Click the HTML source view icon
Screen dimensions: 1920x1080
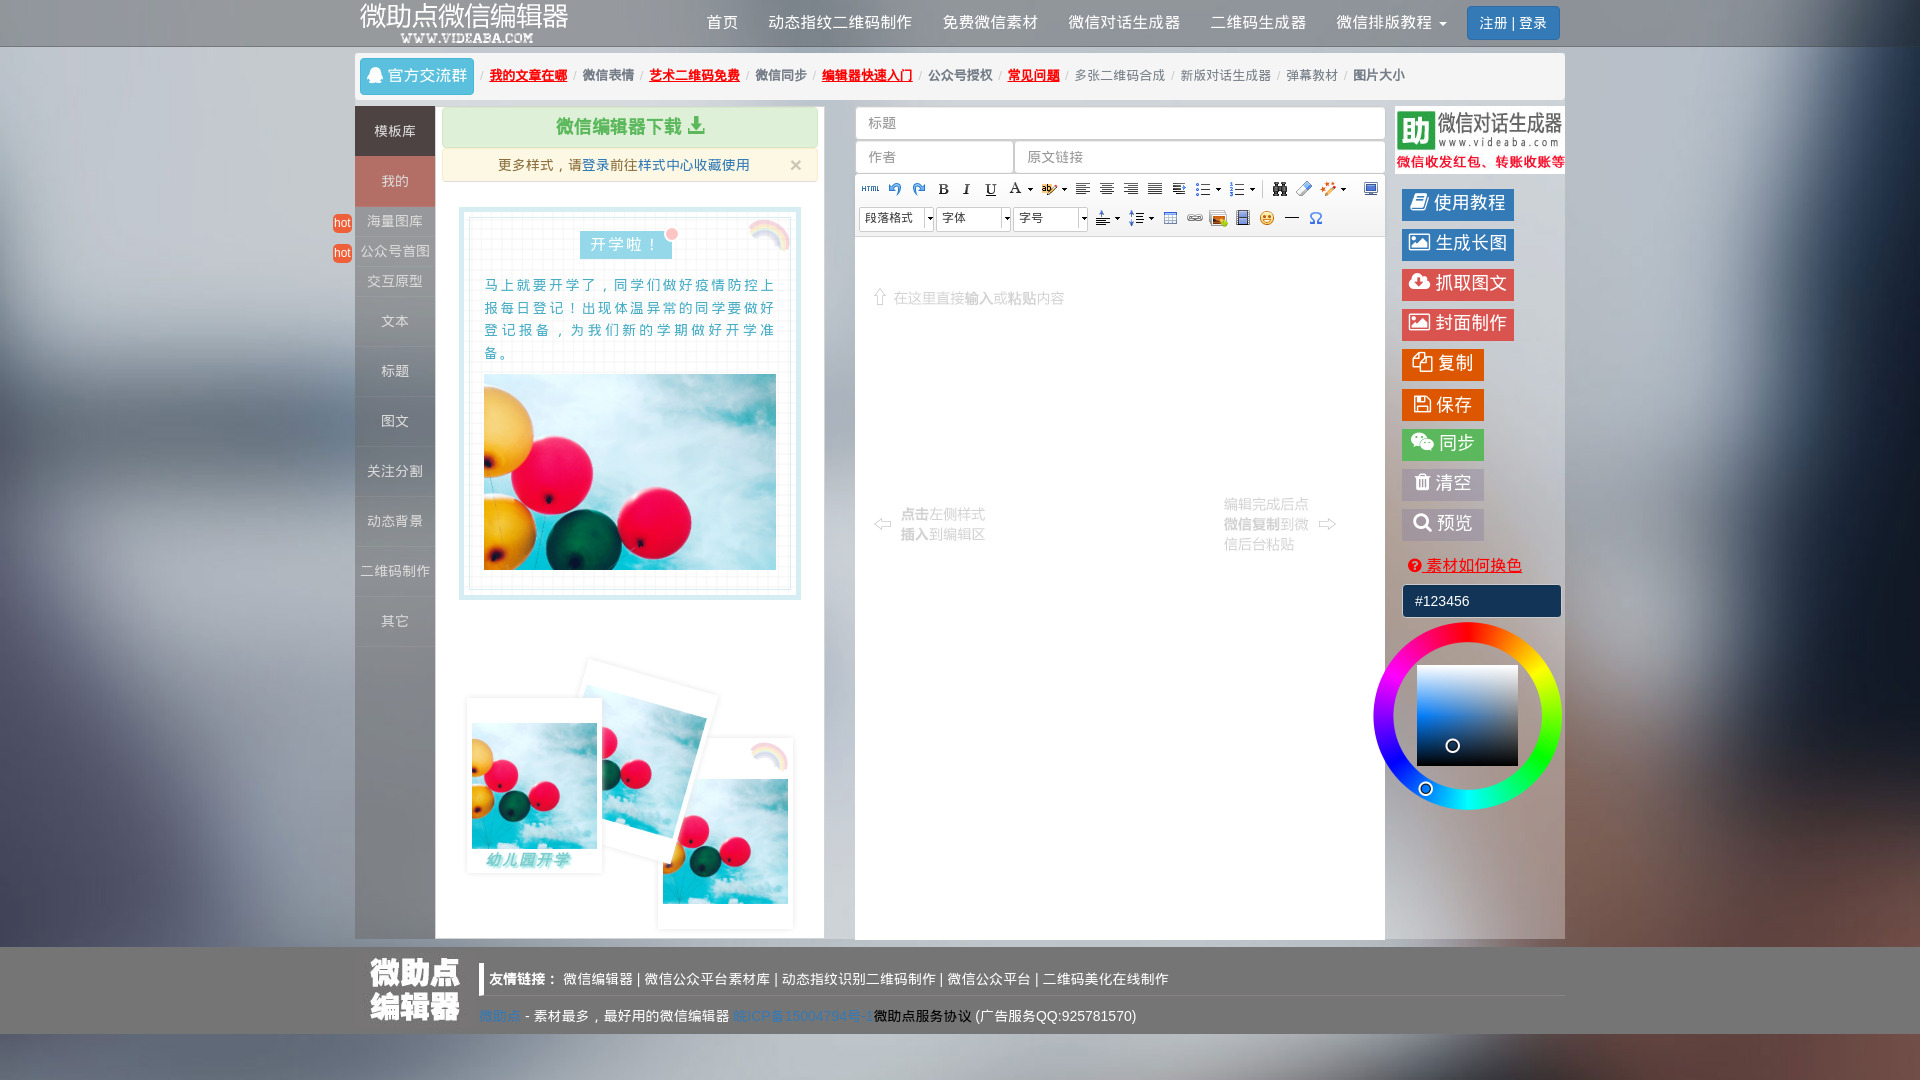871,189
